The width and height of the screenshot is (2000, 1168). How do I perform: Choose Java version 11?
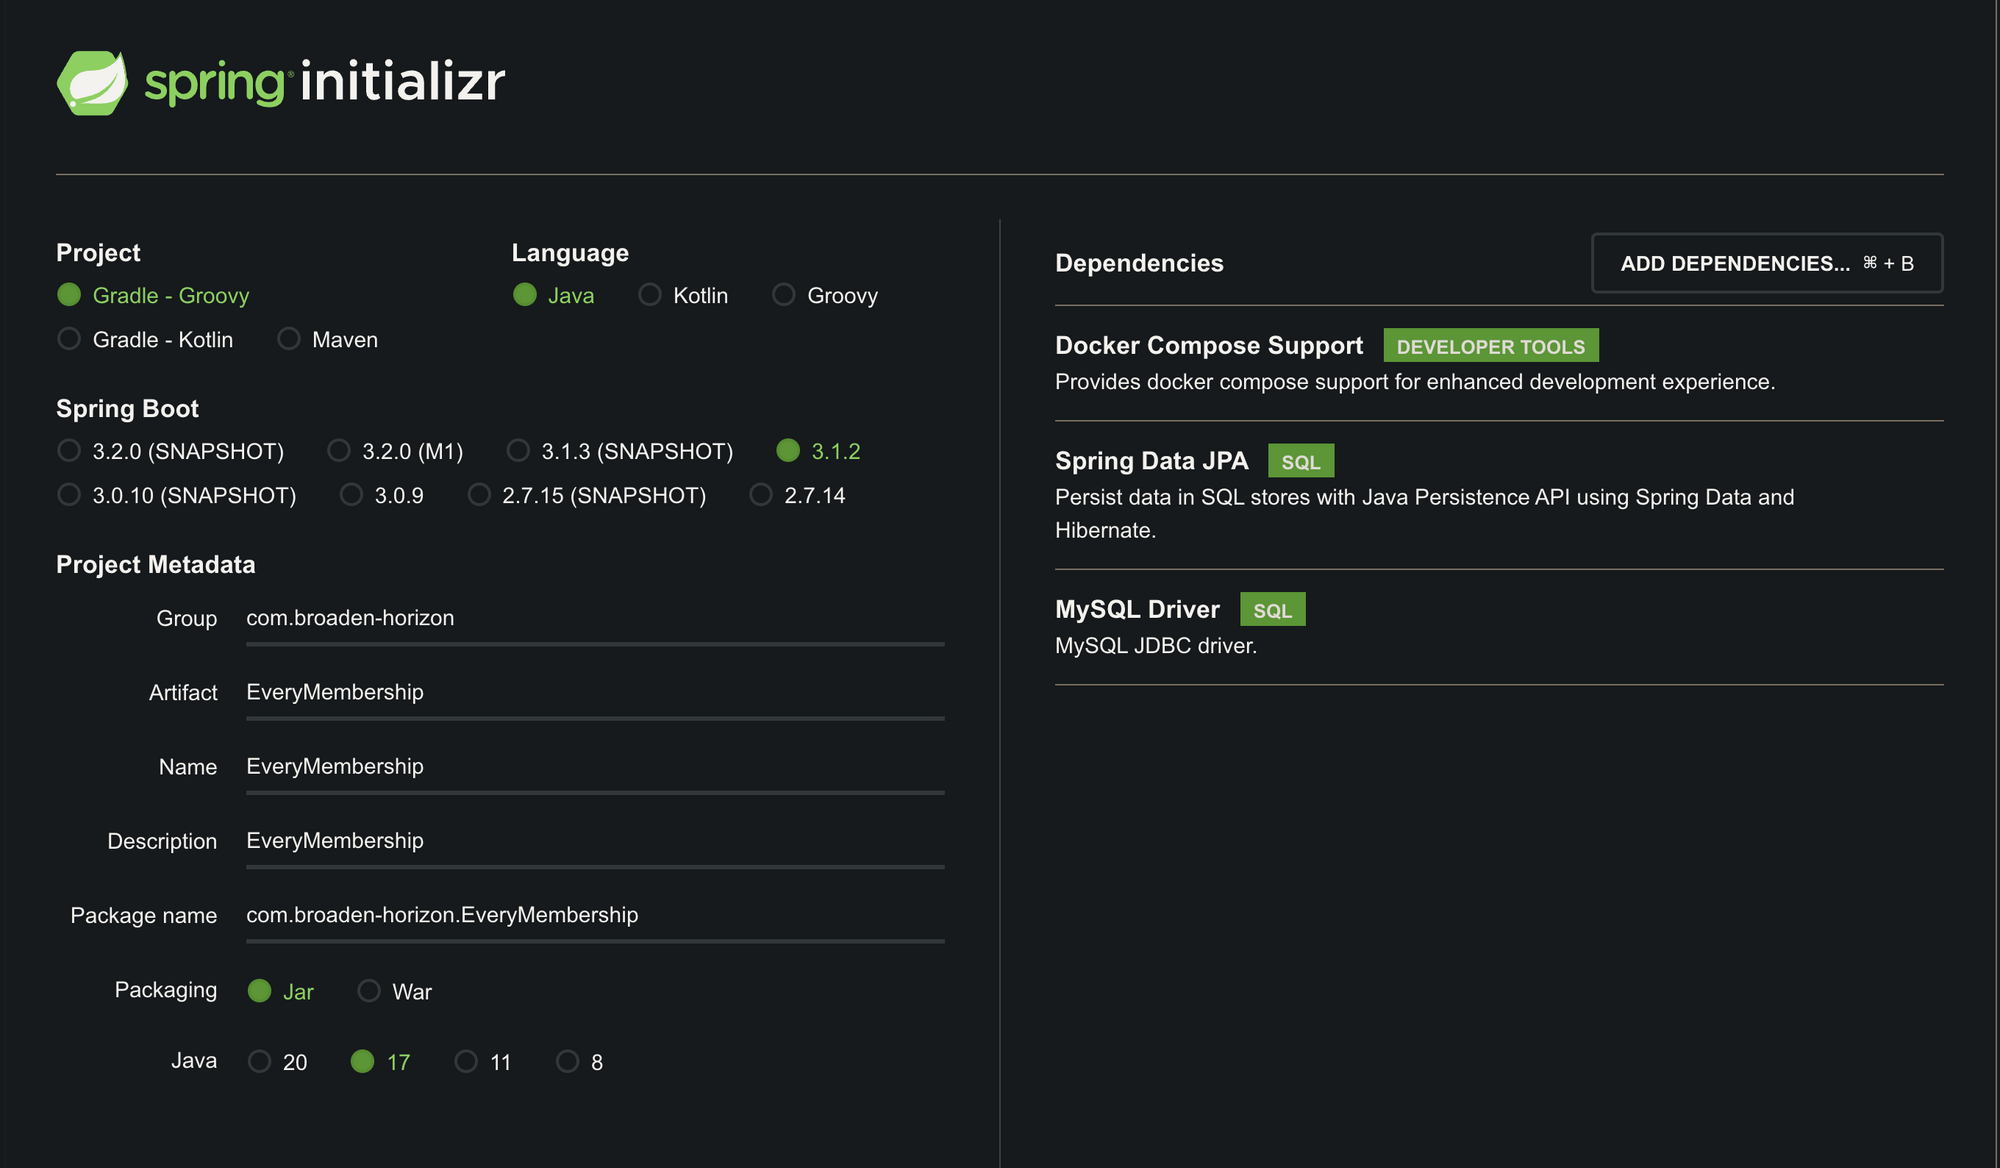pyautogui.click(x=466, y=1061)
